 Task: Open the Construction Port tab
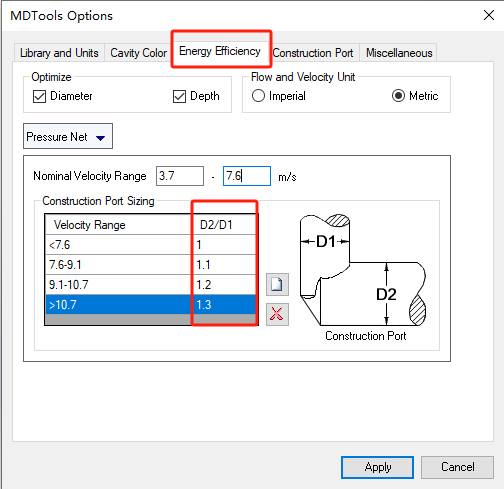[313, 53]
